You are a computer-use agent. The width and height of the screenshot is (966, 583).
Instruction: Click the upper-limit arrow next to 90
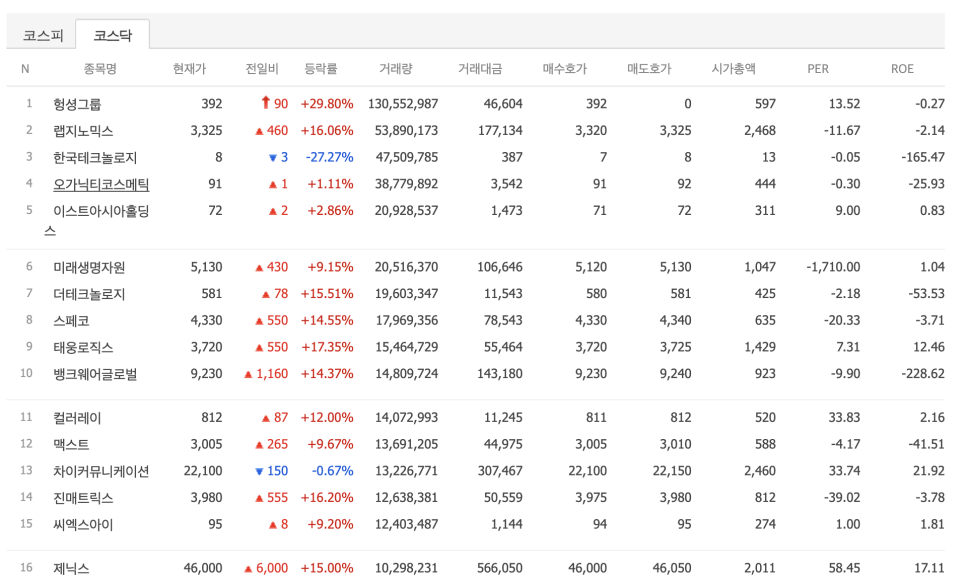(x=266, y=103)
